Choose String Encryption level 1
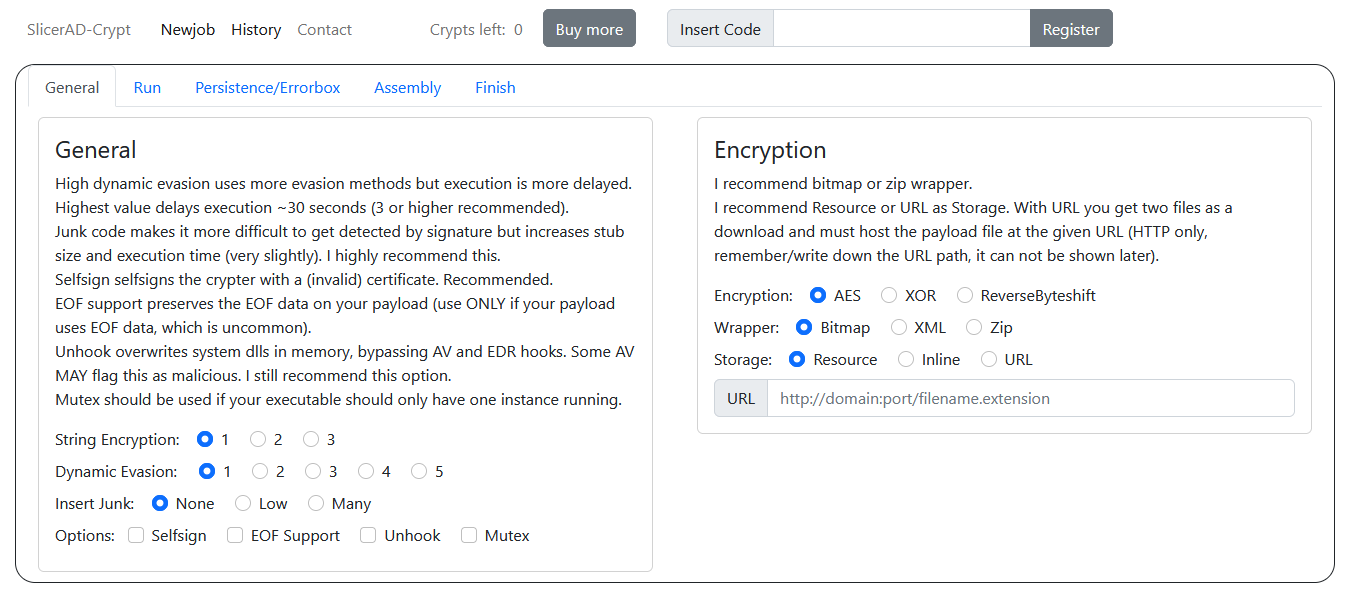Screen dimensions: 1345x590 click(x=205, y=439)
